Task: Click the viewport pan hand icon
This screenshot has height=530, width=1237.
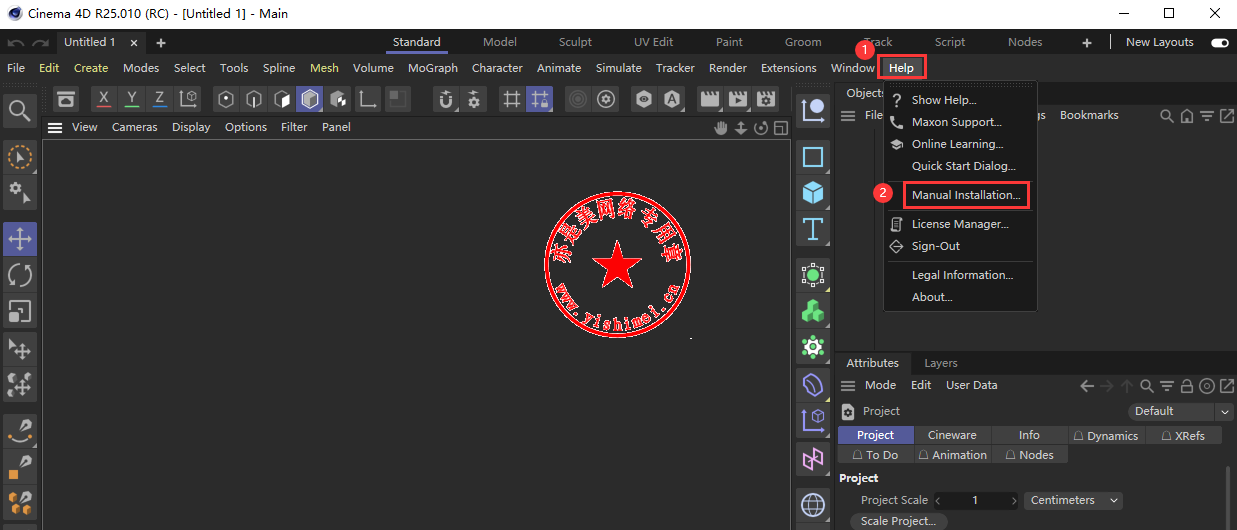Action: point(722,127)
